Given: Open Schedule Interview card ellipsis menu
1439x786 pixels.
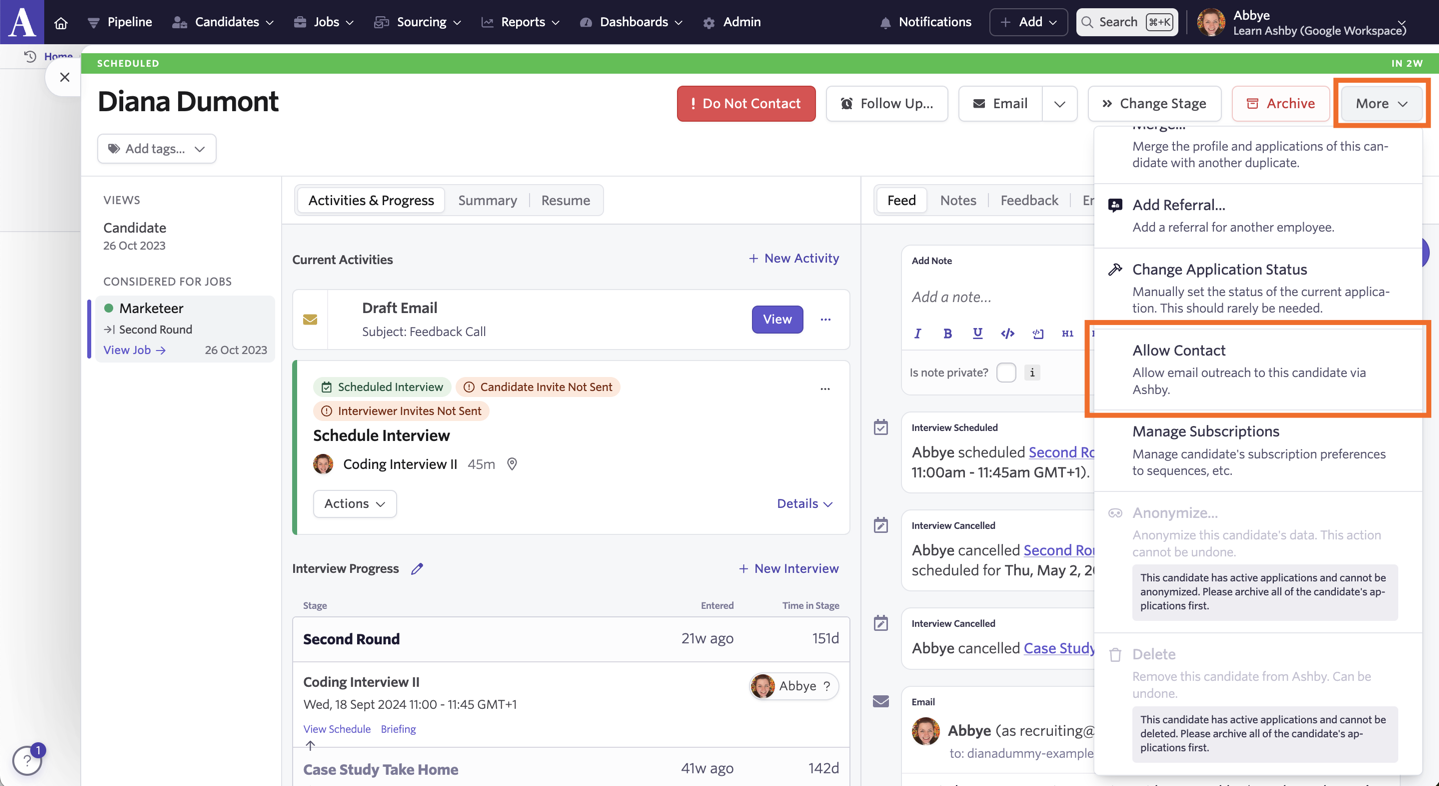Looking at the screenshot, I should coord(825,388).
